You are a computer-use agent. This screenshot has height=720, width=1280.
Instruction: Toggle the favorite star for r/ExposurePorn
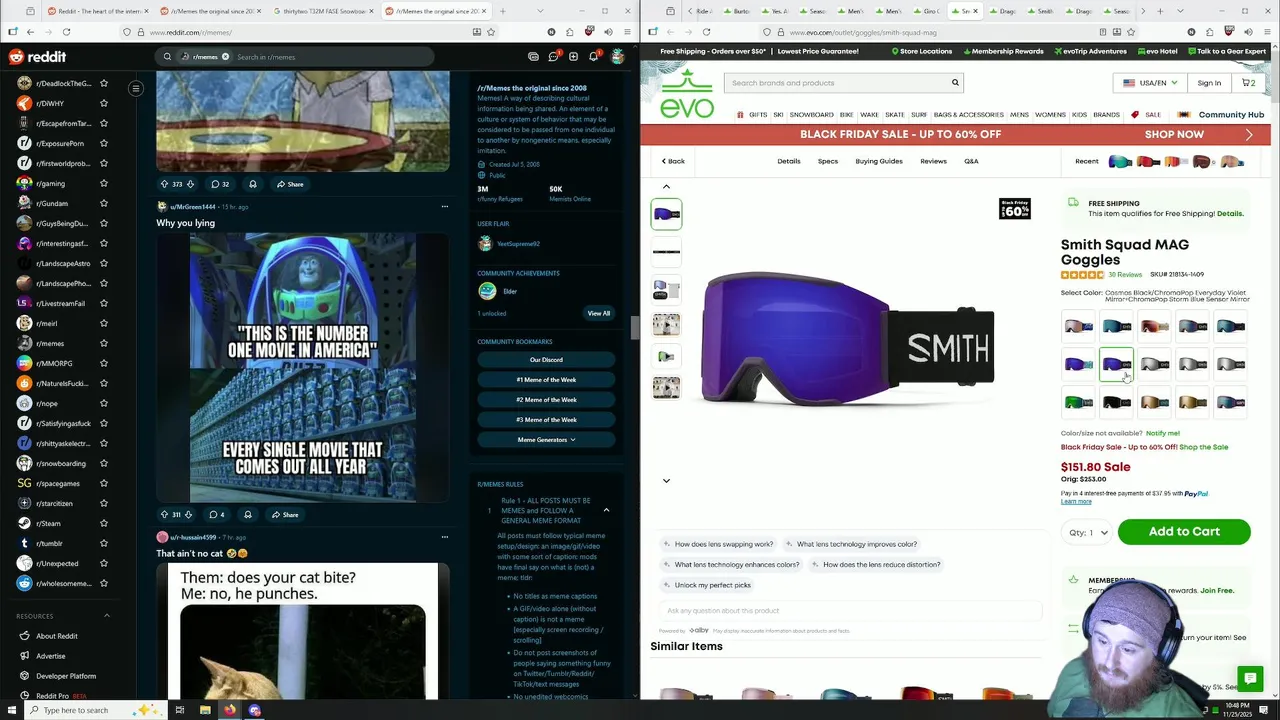click(x=104, y=143)
